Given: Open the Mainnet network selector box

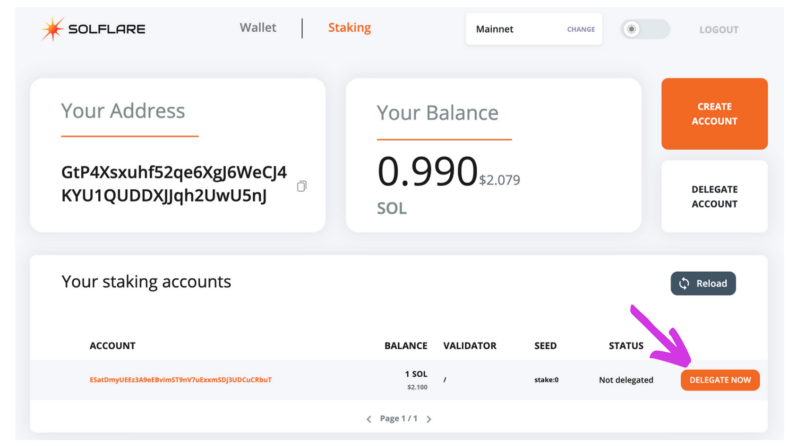Looking at the screenshot, I should click(x=534, y=29).
